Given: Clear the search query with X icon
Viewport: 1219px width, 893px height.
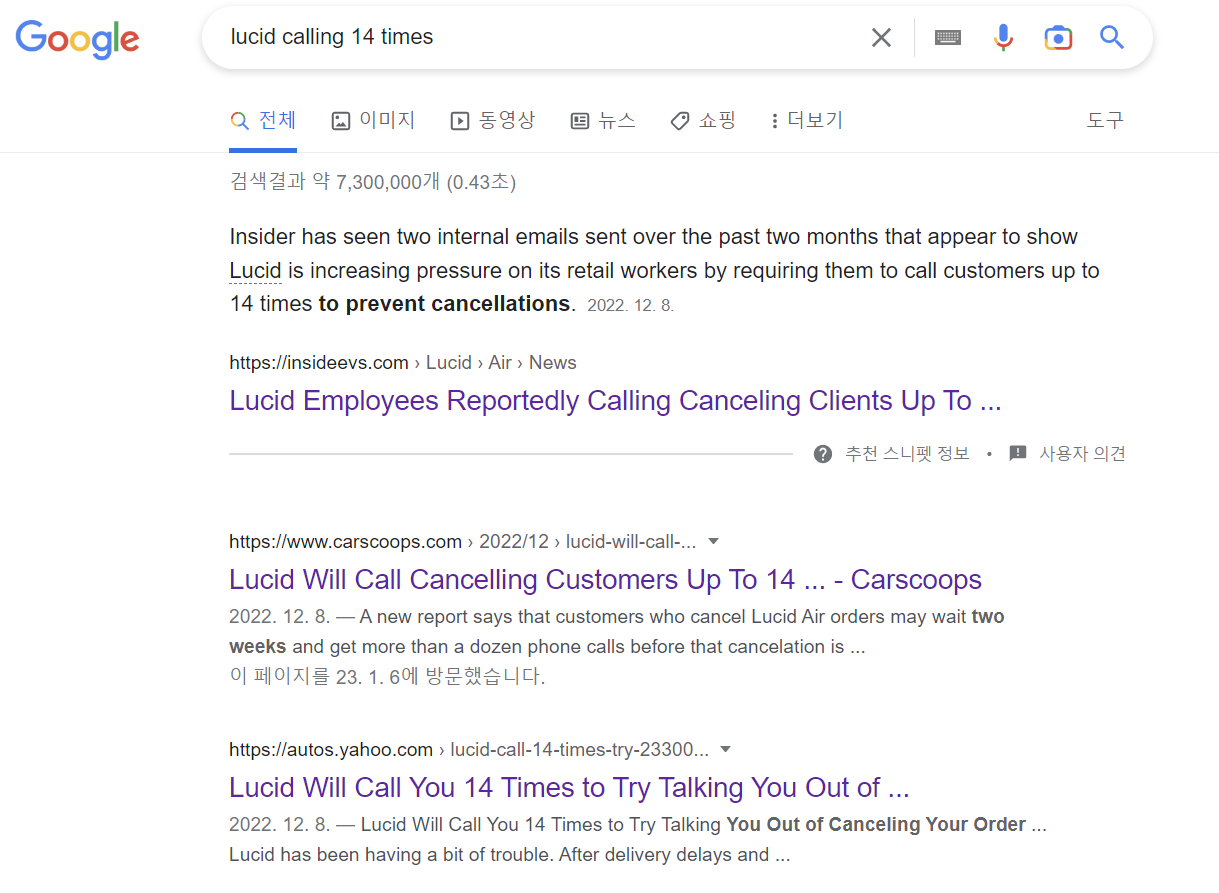Looking at the screenshot, I should pyautogui.click(x=881, y=38).
